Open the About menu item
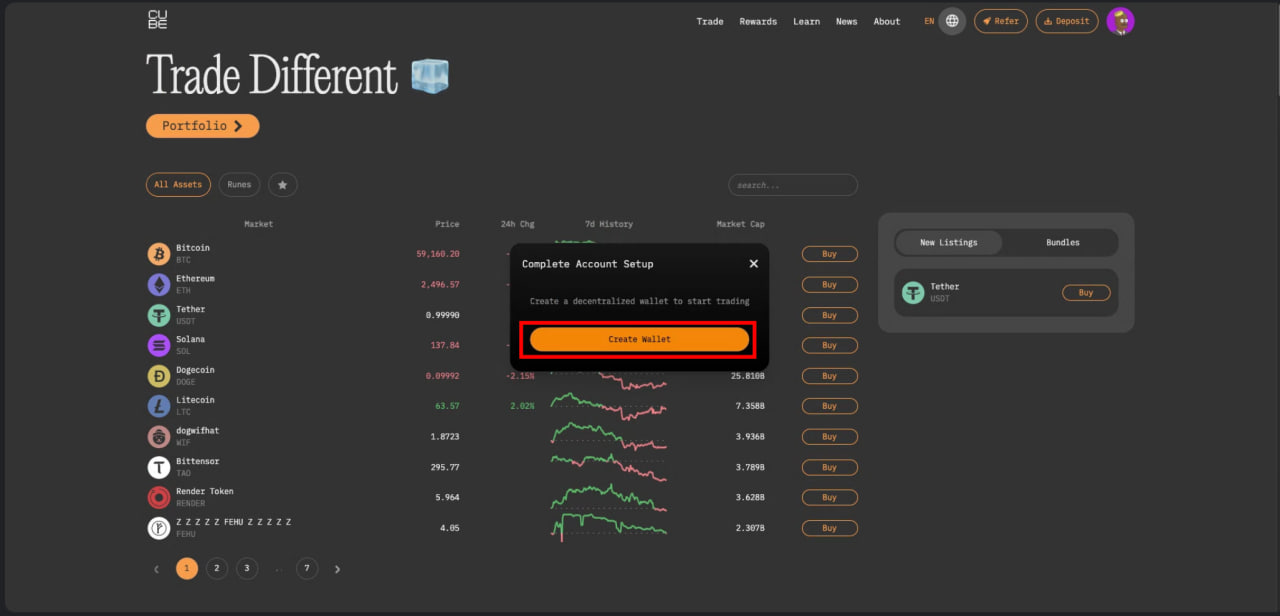The width and height of the screenshot is (1280, 616). (x=887, y=21)
